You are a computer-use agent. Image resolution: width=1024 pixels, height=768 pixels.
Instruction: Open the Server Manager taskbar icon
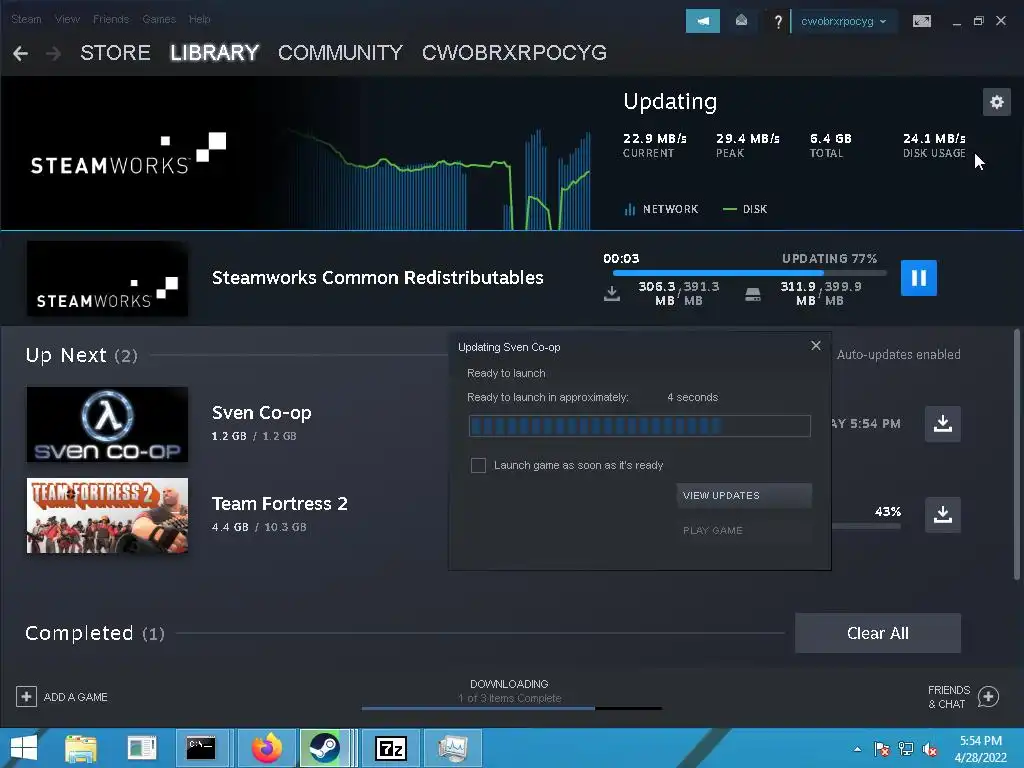[x=141, y=748]
